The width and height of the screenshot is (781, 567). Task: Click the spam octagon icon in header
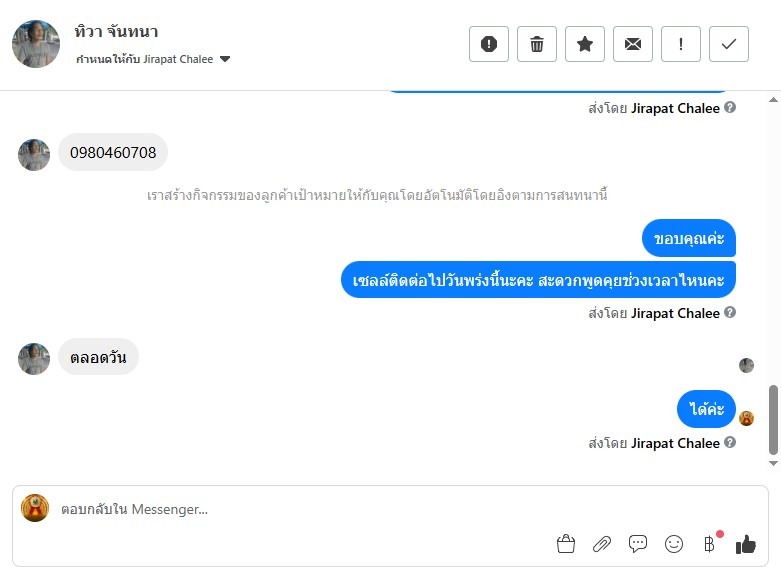click(489, 44)
